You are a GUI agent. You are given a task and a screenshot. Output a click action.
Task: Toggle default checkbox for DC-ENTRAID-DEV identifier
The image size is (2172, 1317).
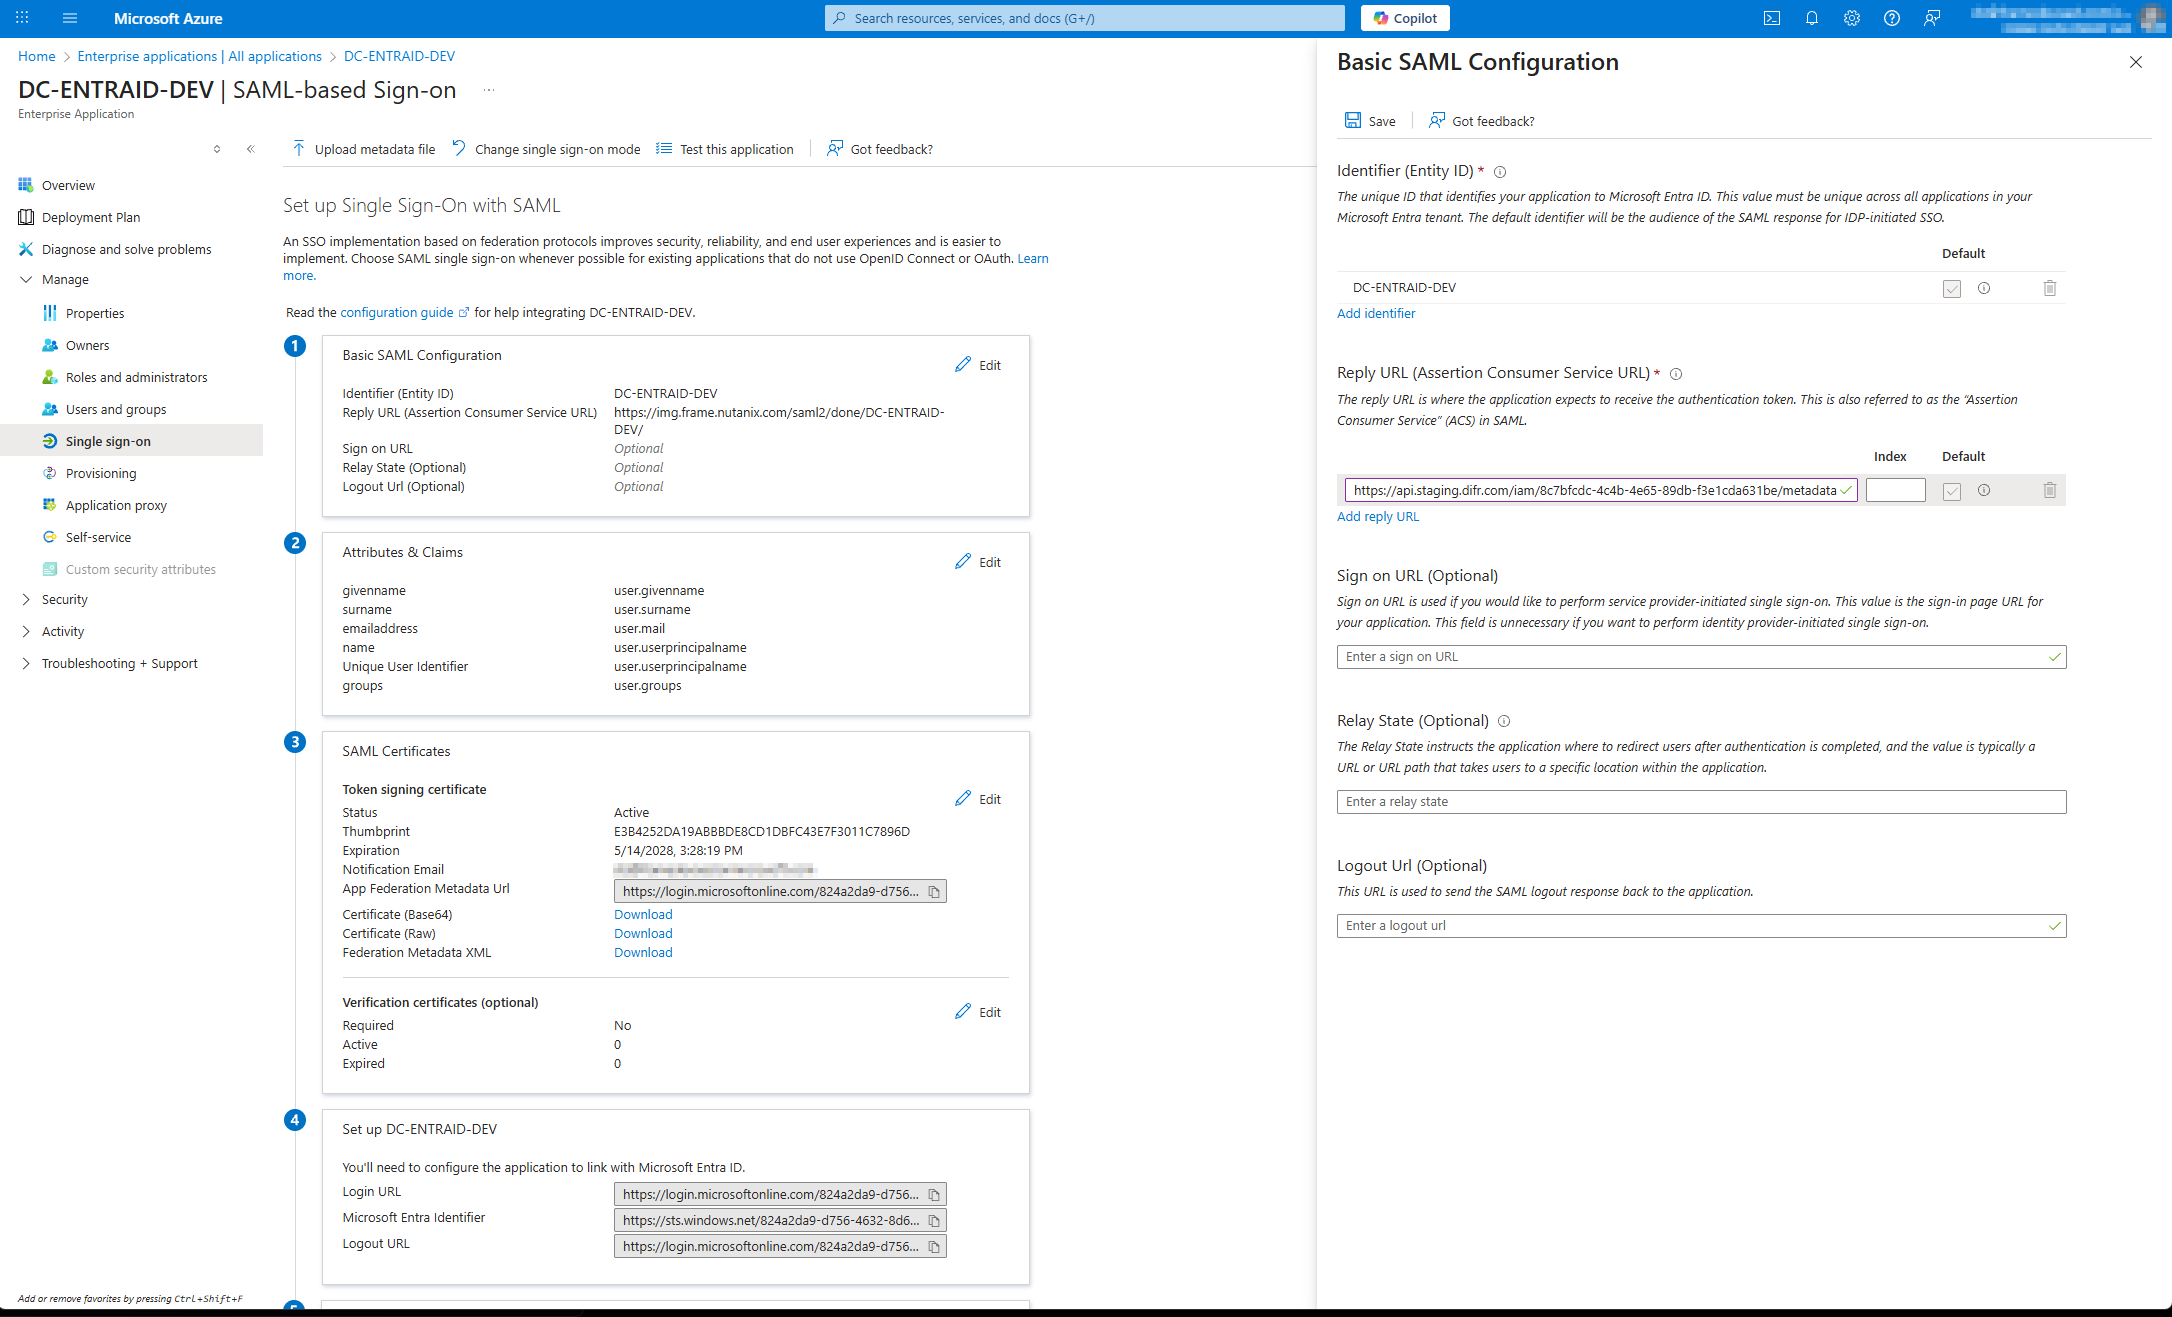click(x=1951, y=289)
